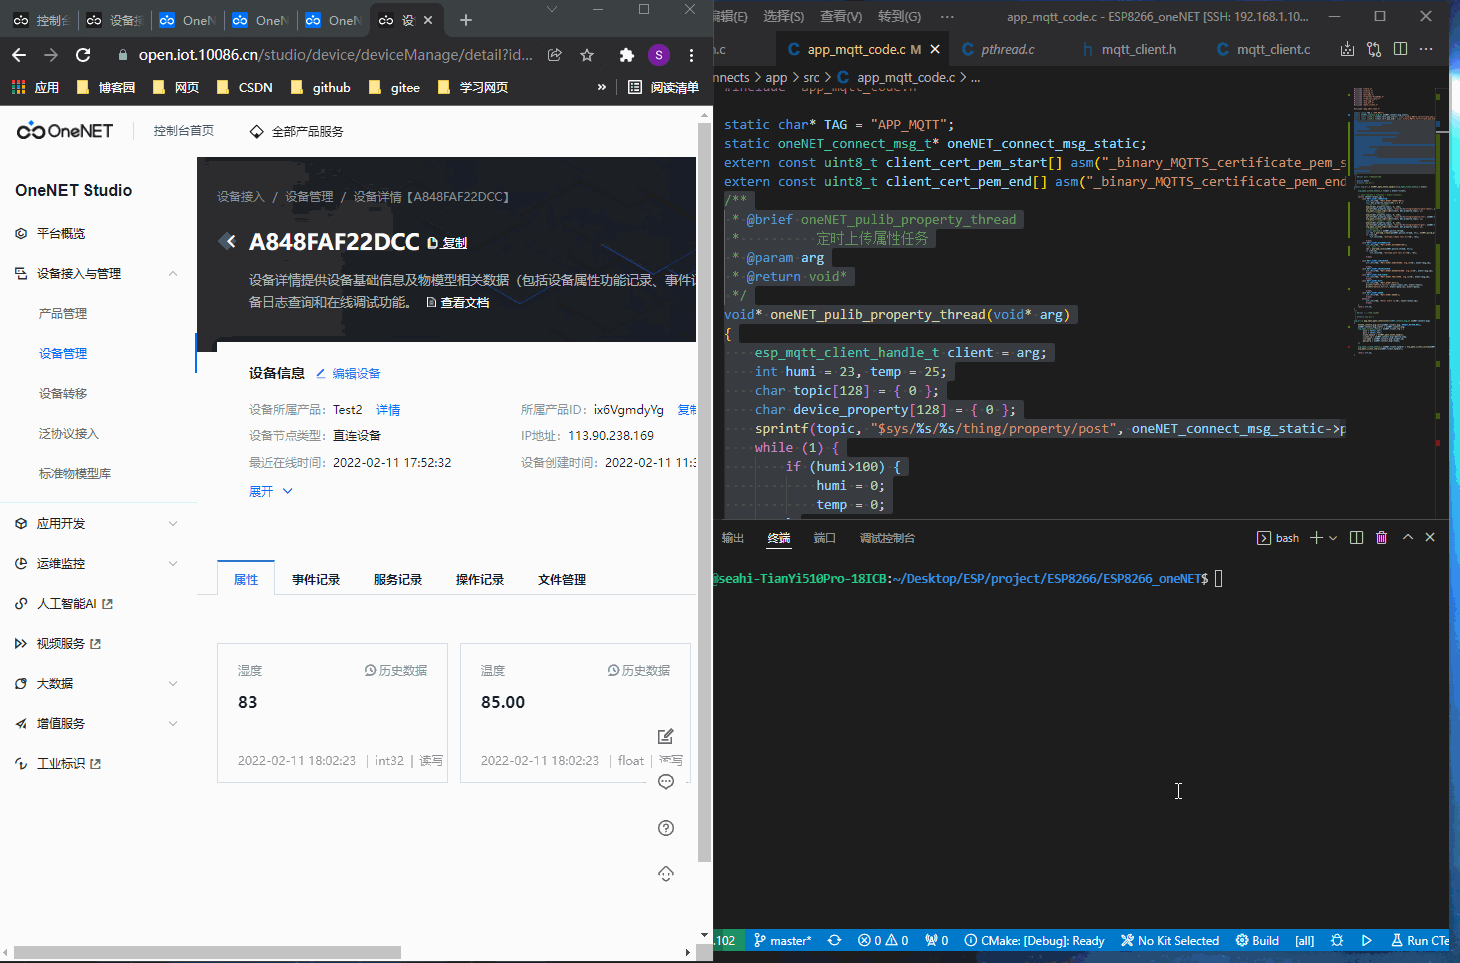
Task: Click the headset customer service icon
Action: tap(666, 874)
